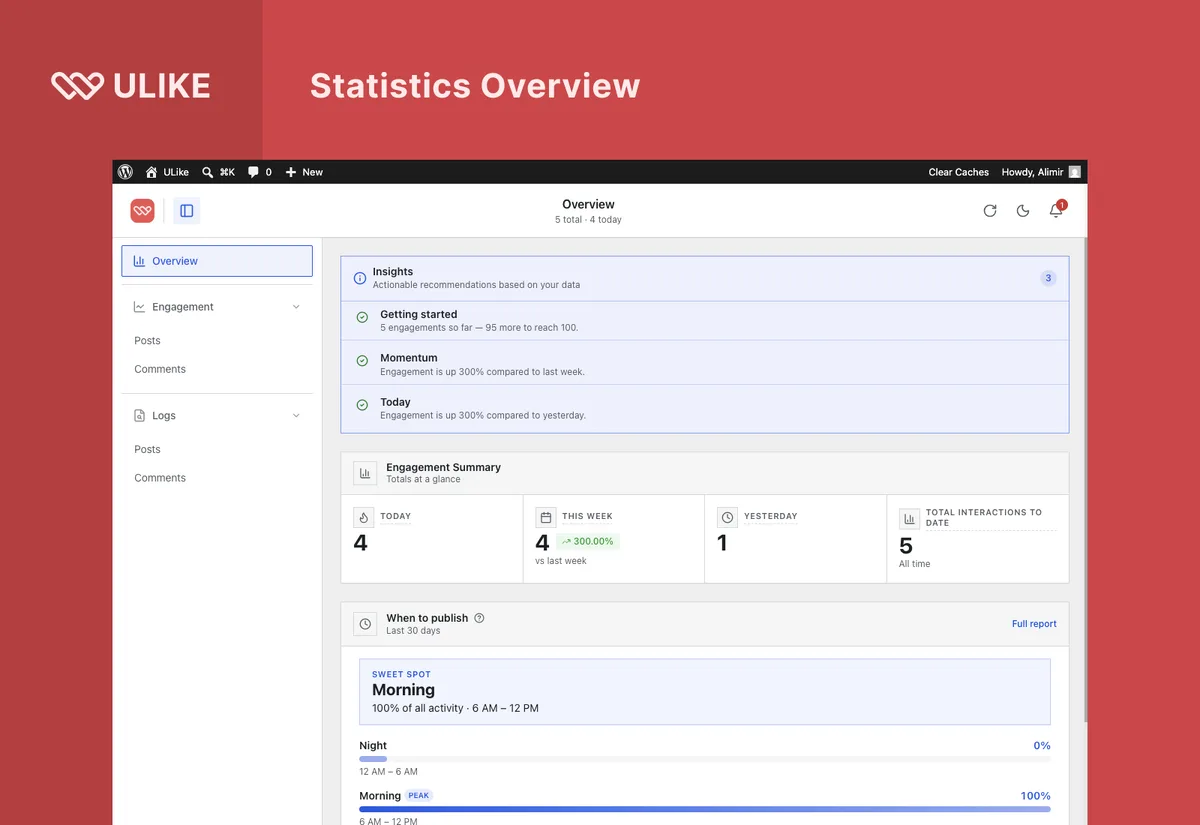Click the Insights info icon
This screenshot has width=1200, height=825.
(x=360, y=278)
